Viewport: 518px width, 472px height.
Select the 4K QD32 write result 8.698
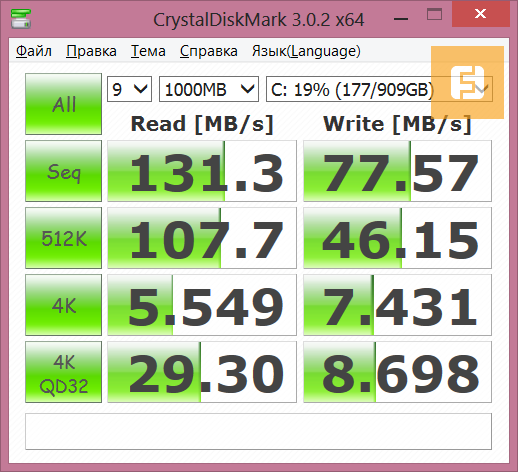point(397,372)
